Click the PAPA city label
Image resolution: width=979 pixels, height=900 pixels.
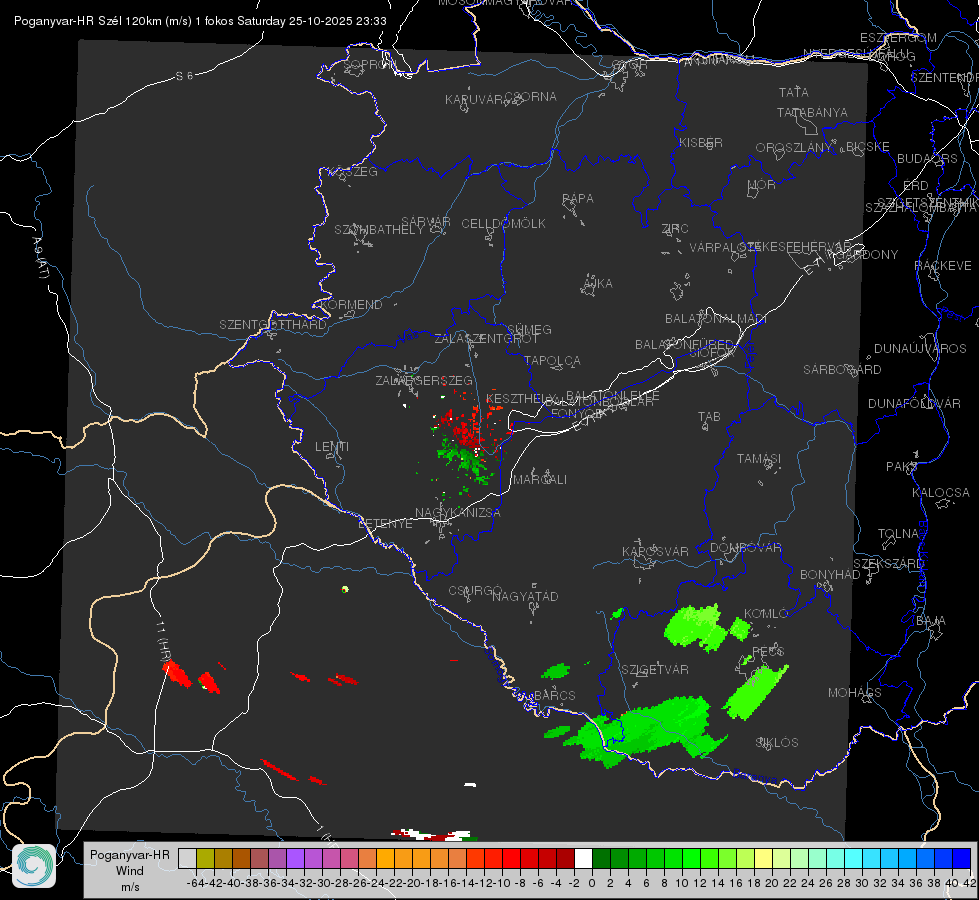tap(578, 199)
